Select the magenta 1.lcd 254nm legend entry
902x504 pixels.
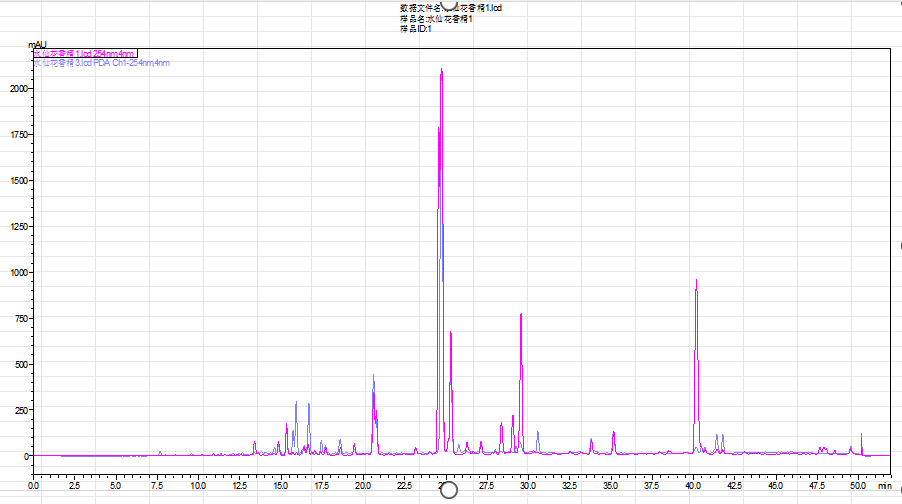pyautogui.click(x=84, y=54)
